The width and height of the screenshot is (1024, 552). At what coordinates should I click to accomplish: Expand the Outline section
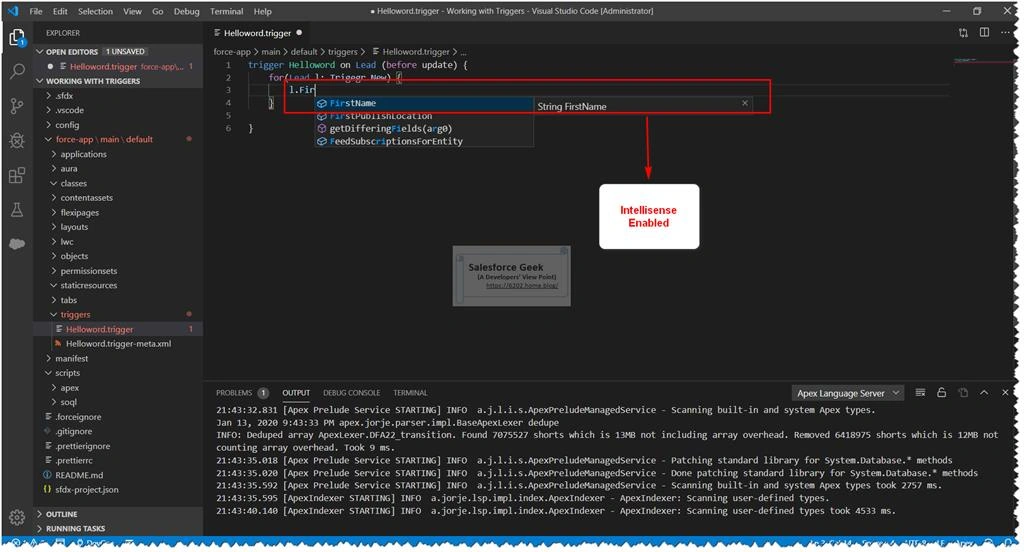click(x=118, y=514)
